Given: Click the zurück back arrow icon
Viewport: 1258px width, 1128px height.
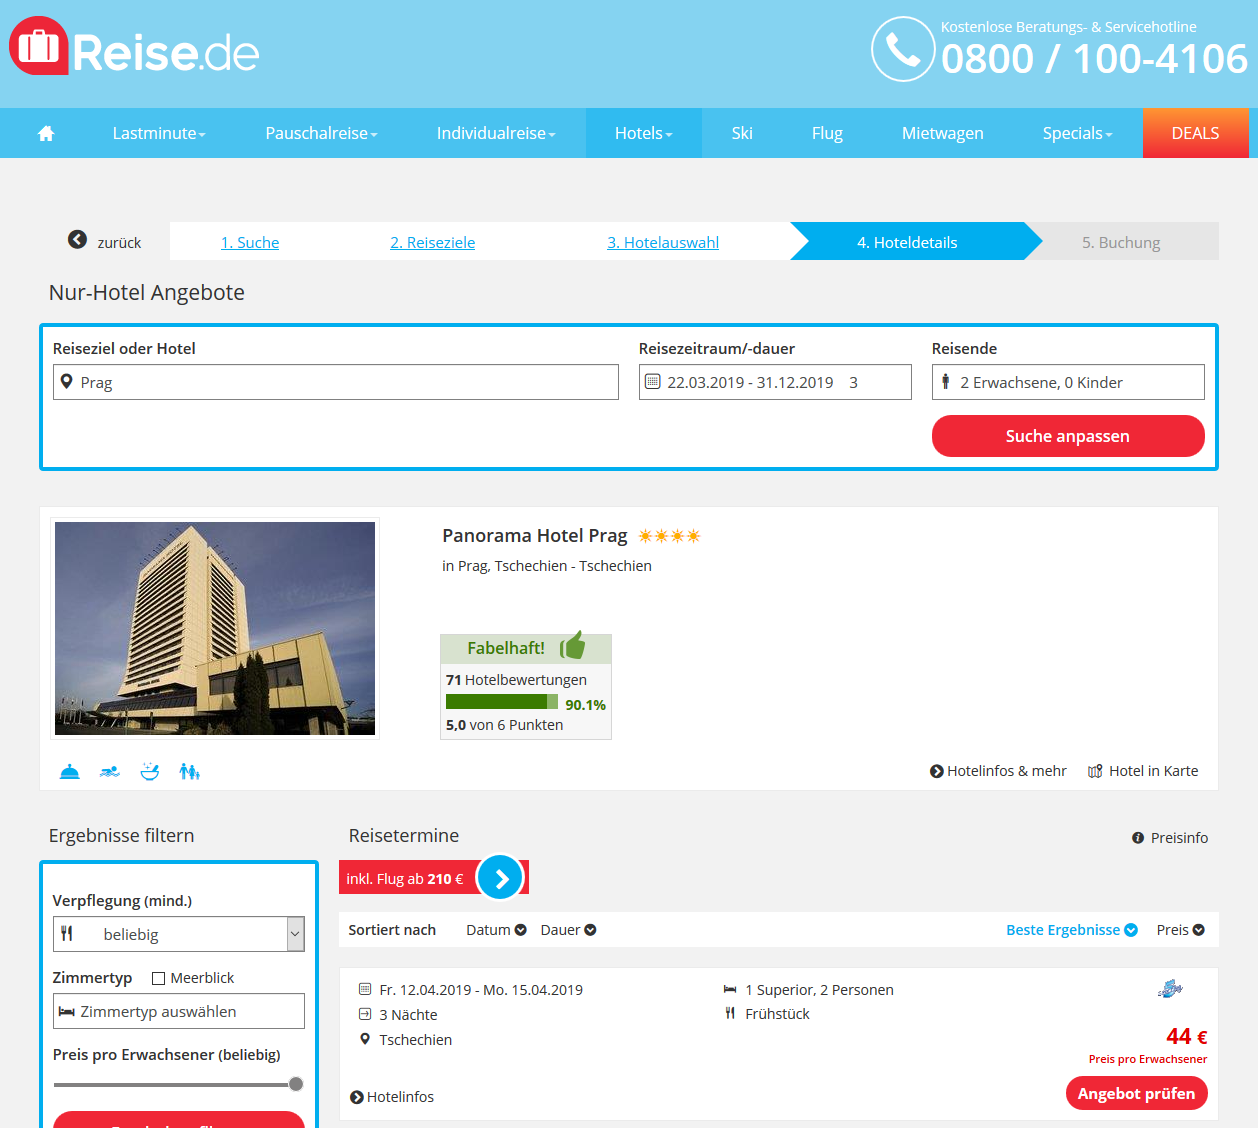Looking at the screenshot, I should [x=77, y=239].
